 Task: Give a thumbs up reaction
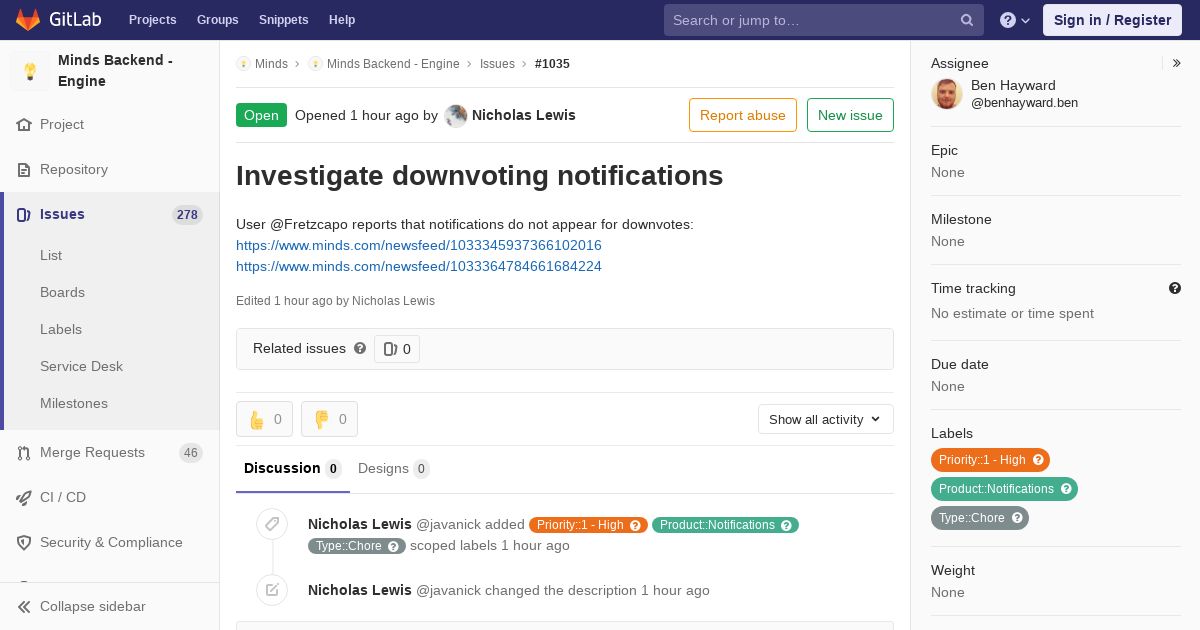pos(264,419)
